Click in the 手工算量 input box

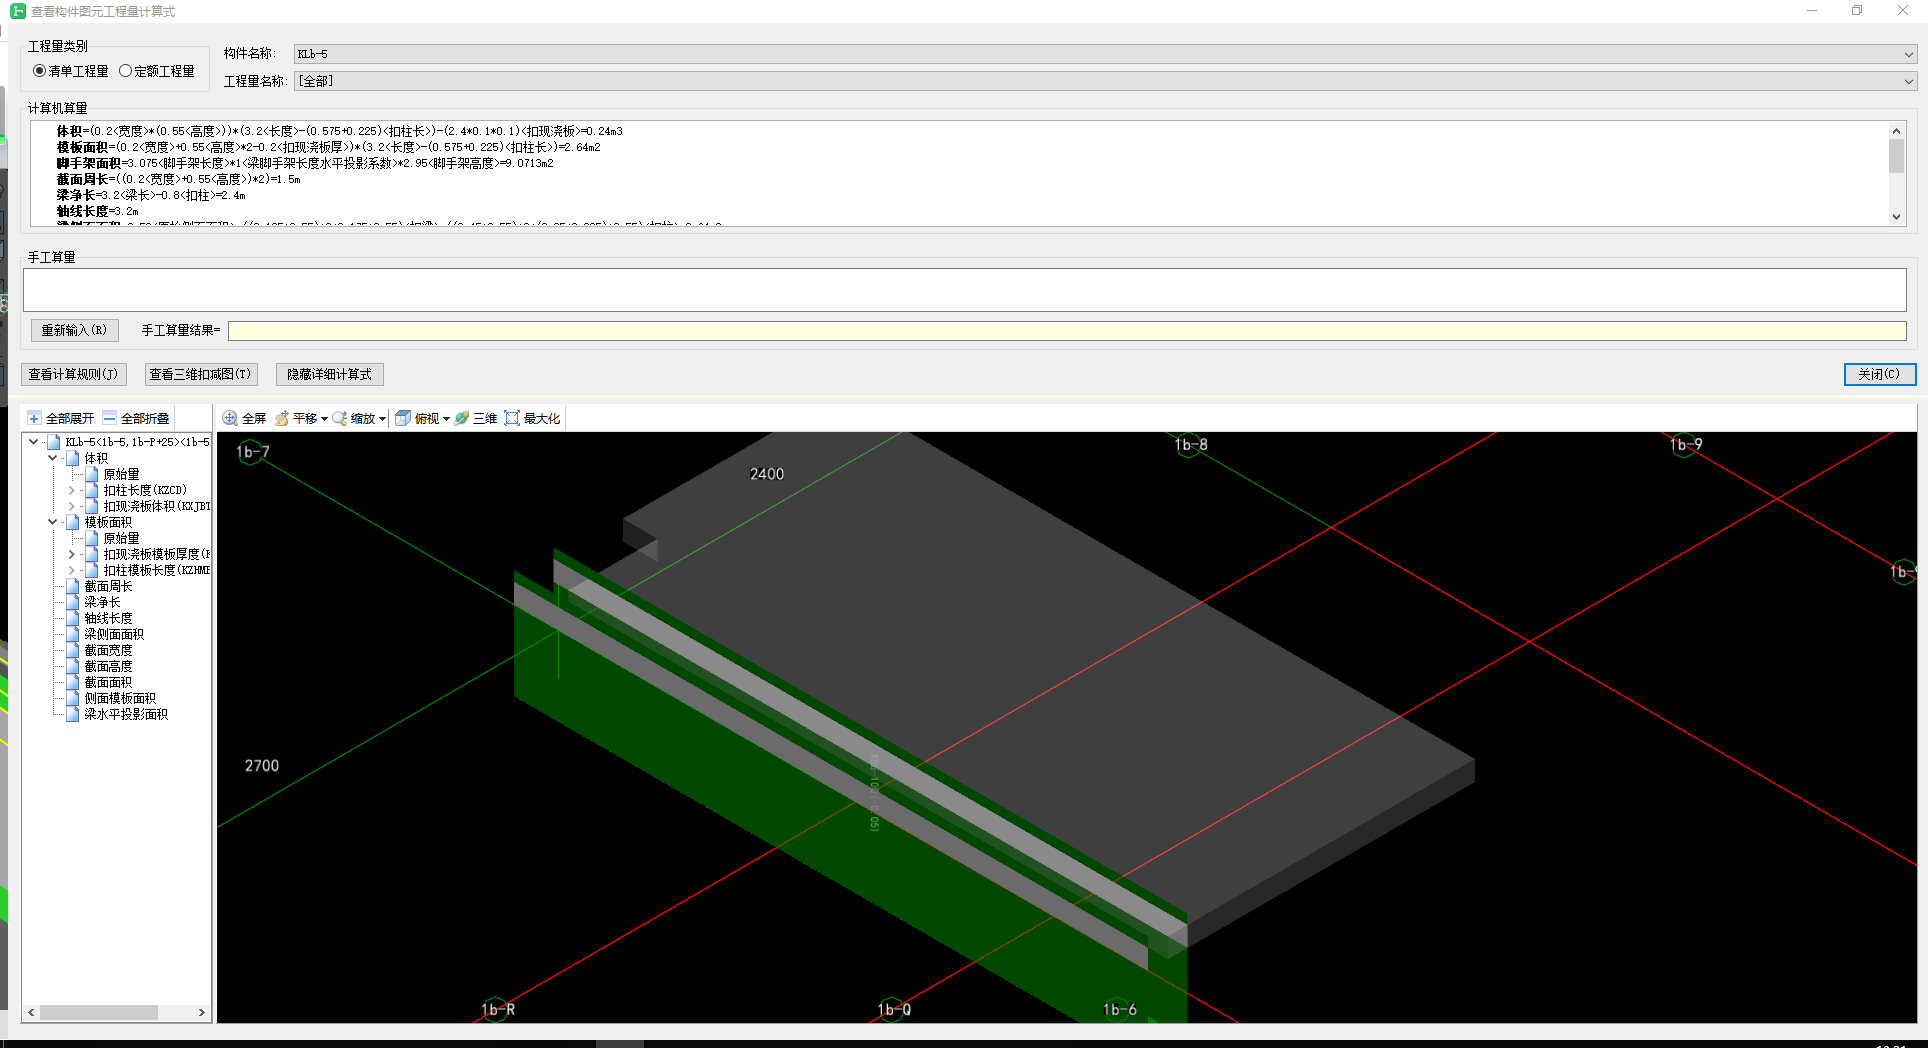[x=964, y=290]
